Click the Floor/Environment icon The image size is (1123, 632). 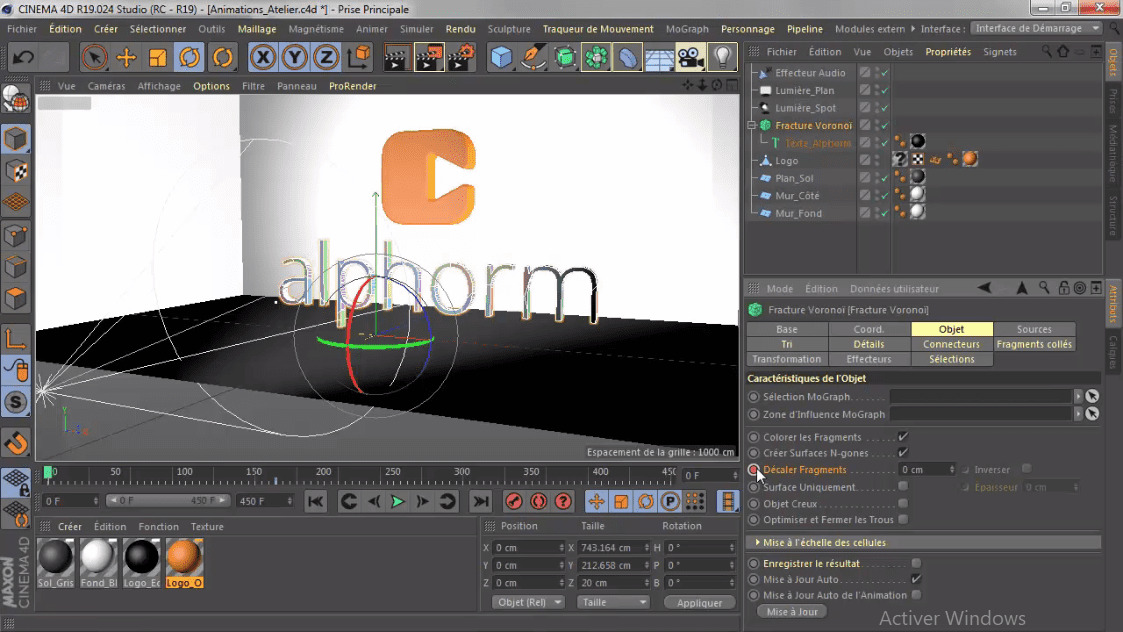pyautogui.click(x=659, y=57)
